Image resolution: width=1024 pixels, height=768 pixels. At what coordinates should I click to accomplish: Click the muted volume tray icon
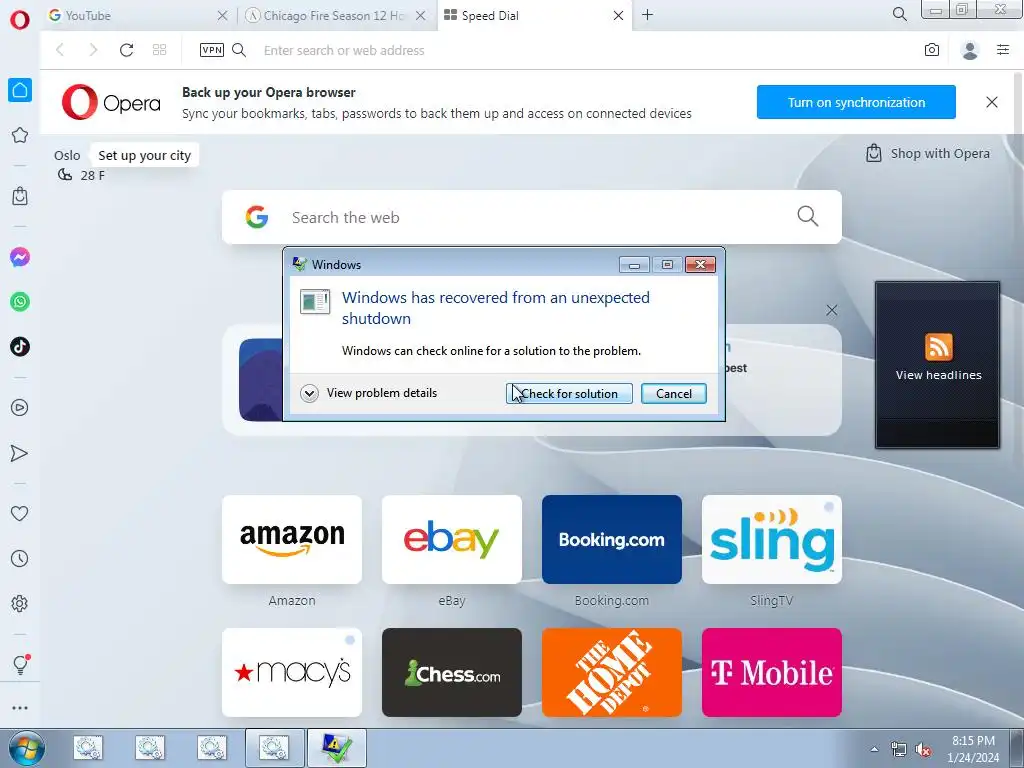pos(923,750)
